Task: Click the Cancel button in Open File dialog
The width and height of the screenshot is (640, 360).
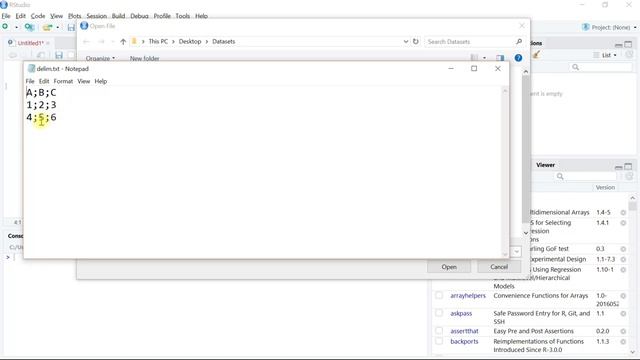Action: coord(499,267)
